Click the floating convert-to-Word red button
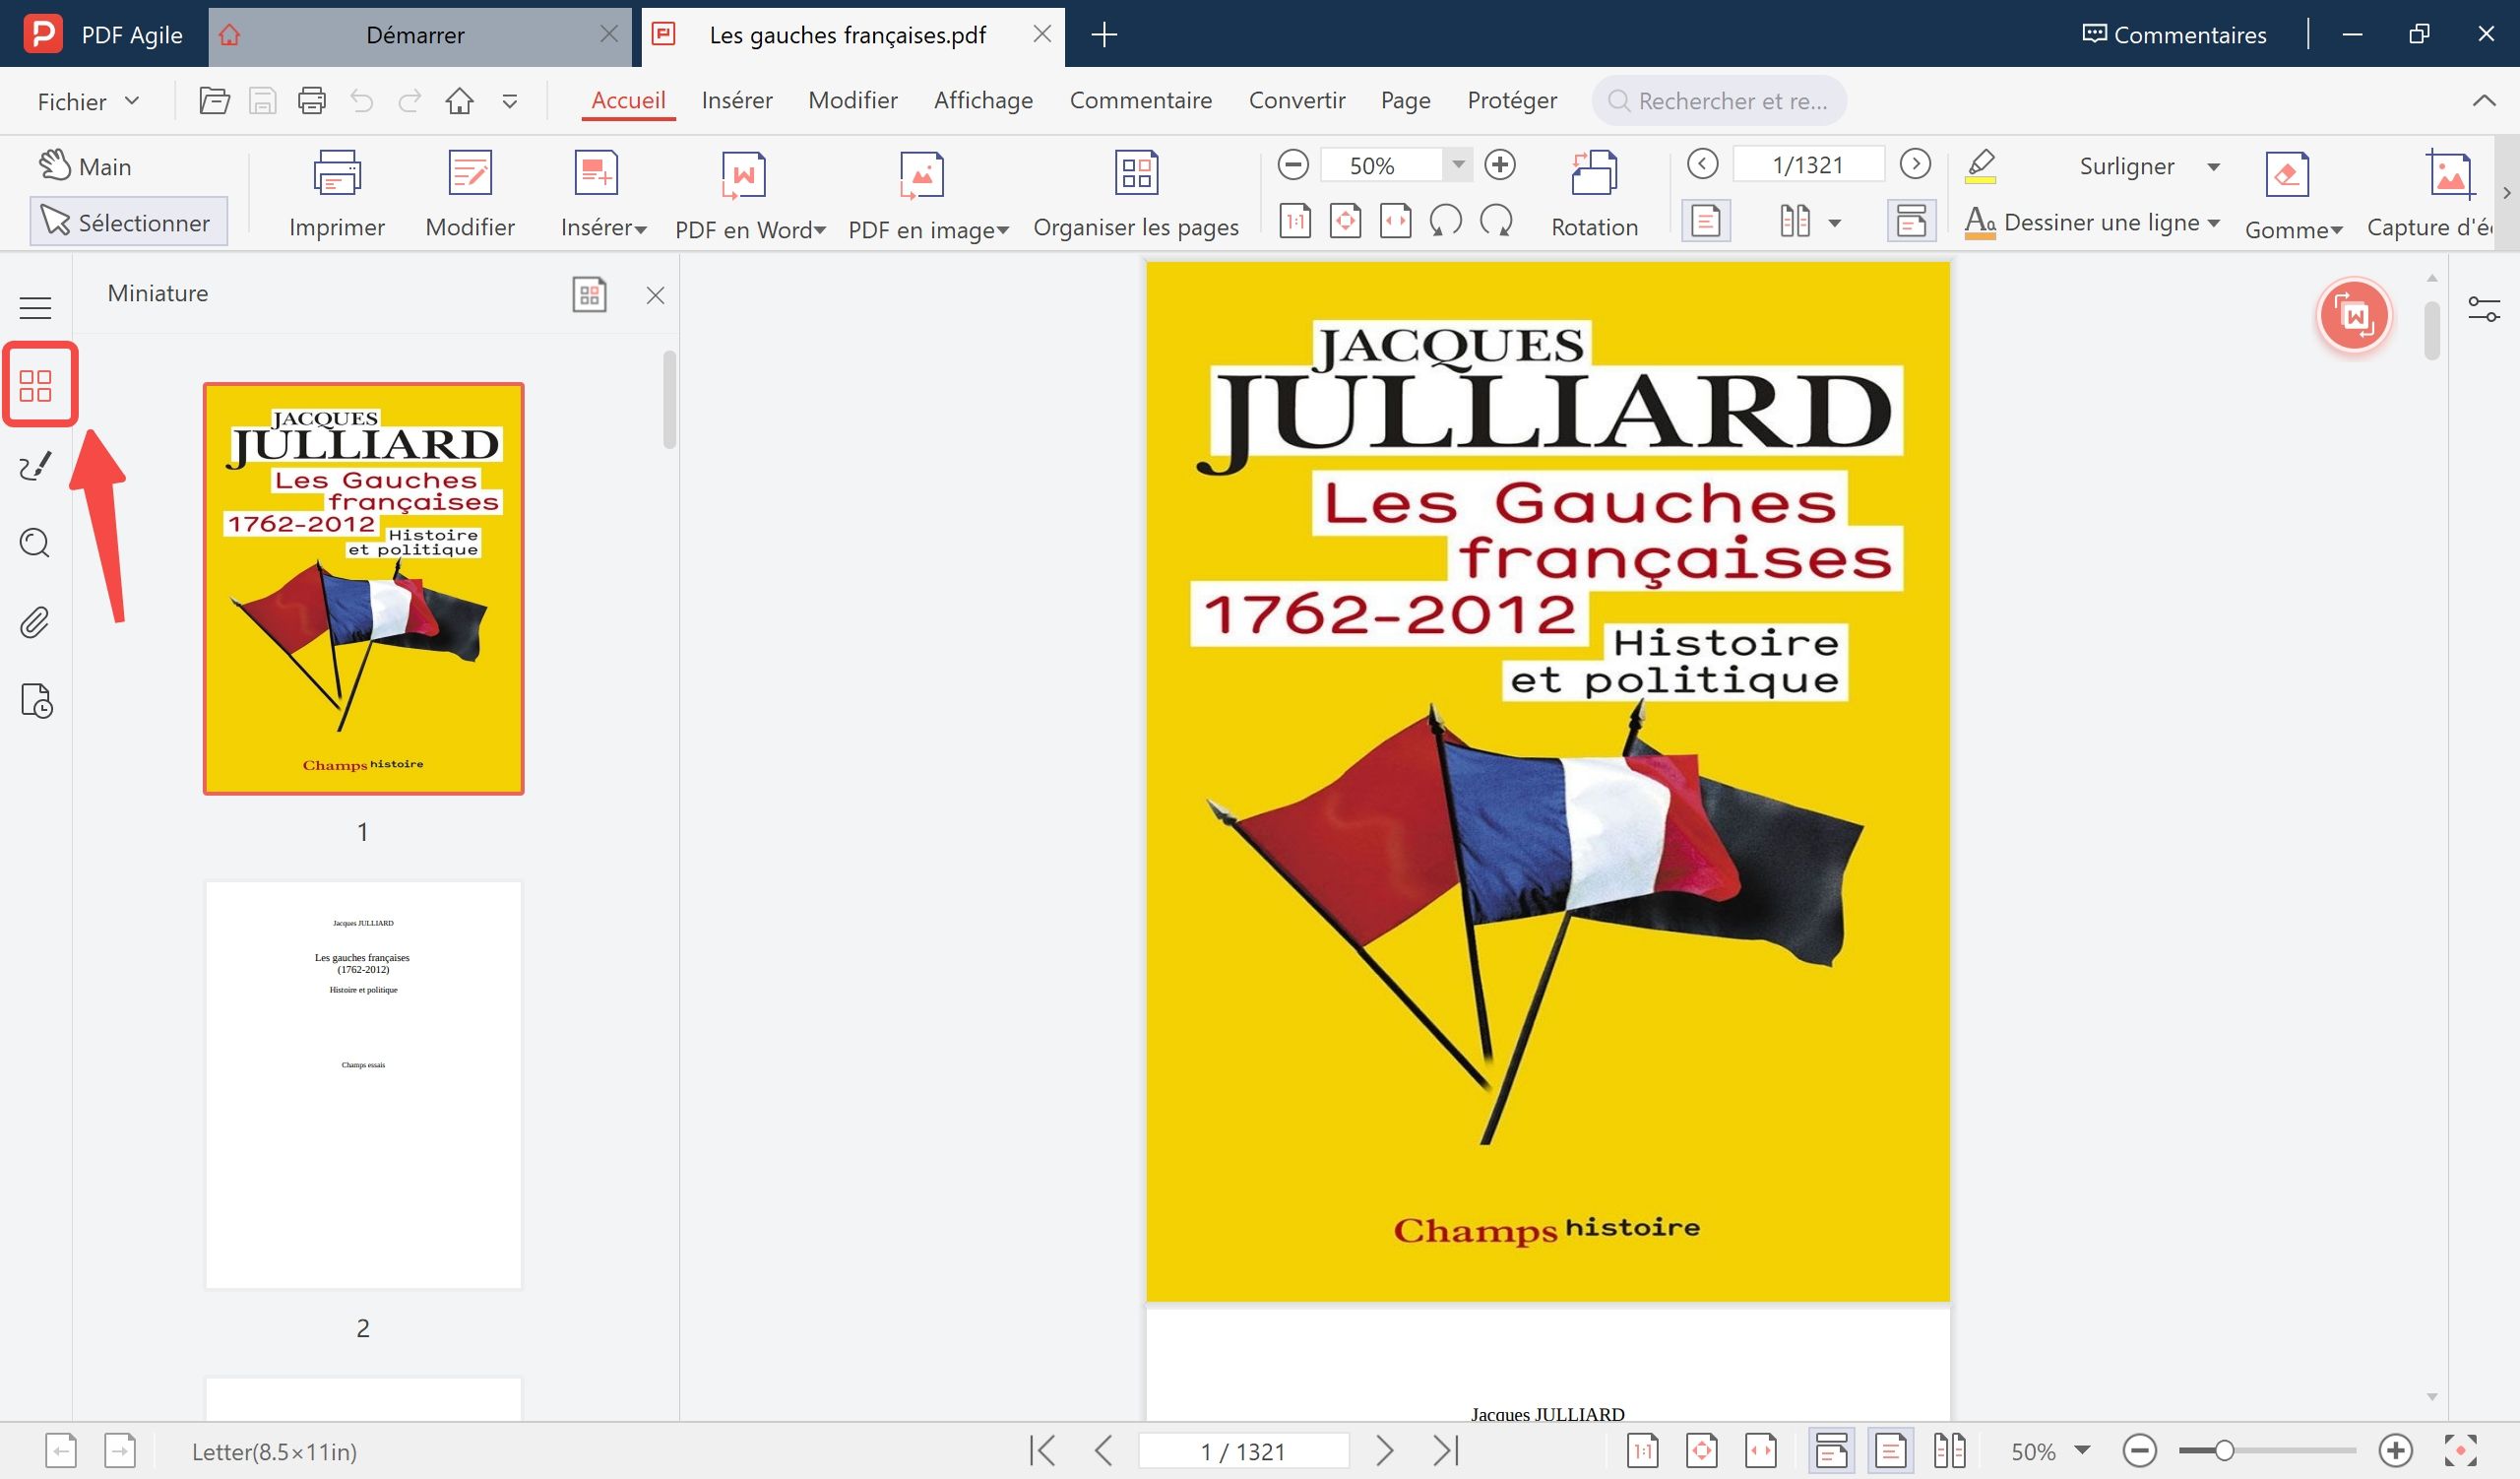 click(x=2354, y=316)
